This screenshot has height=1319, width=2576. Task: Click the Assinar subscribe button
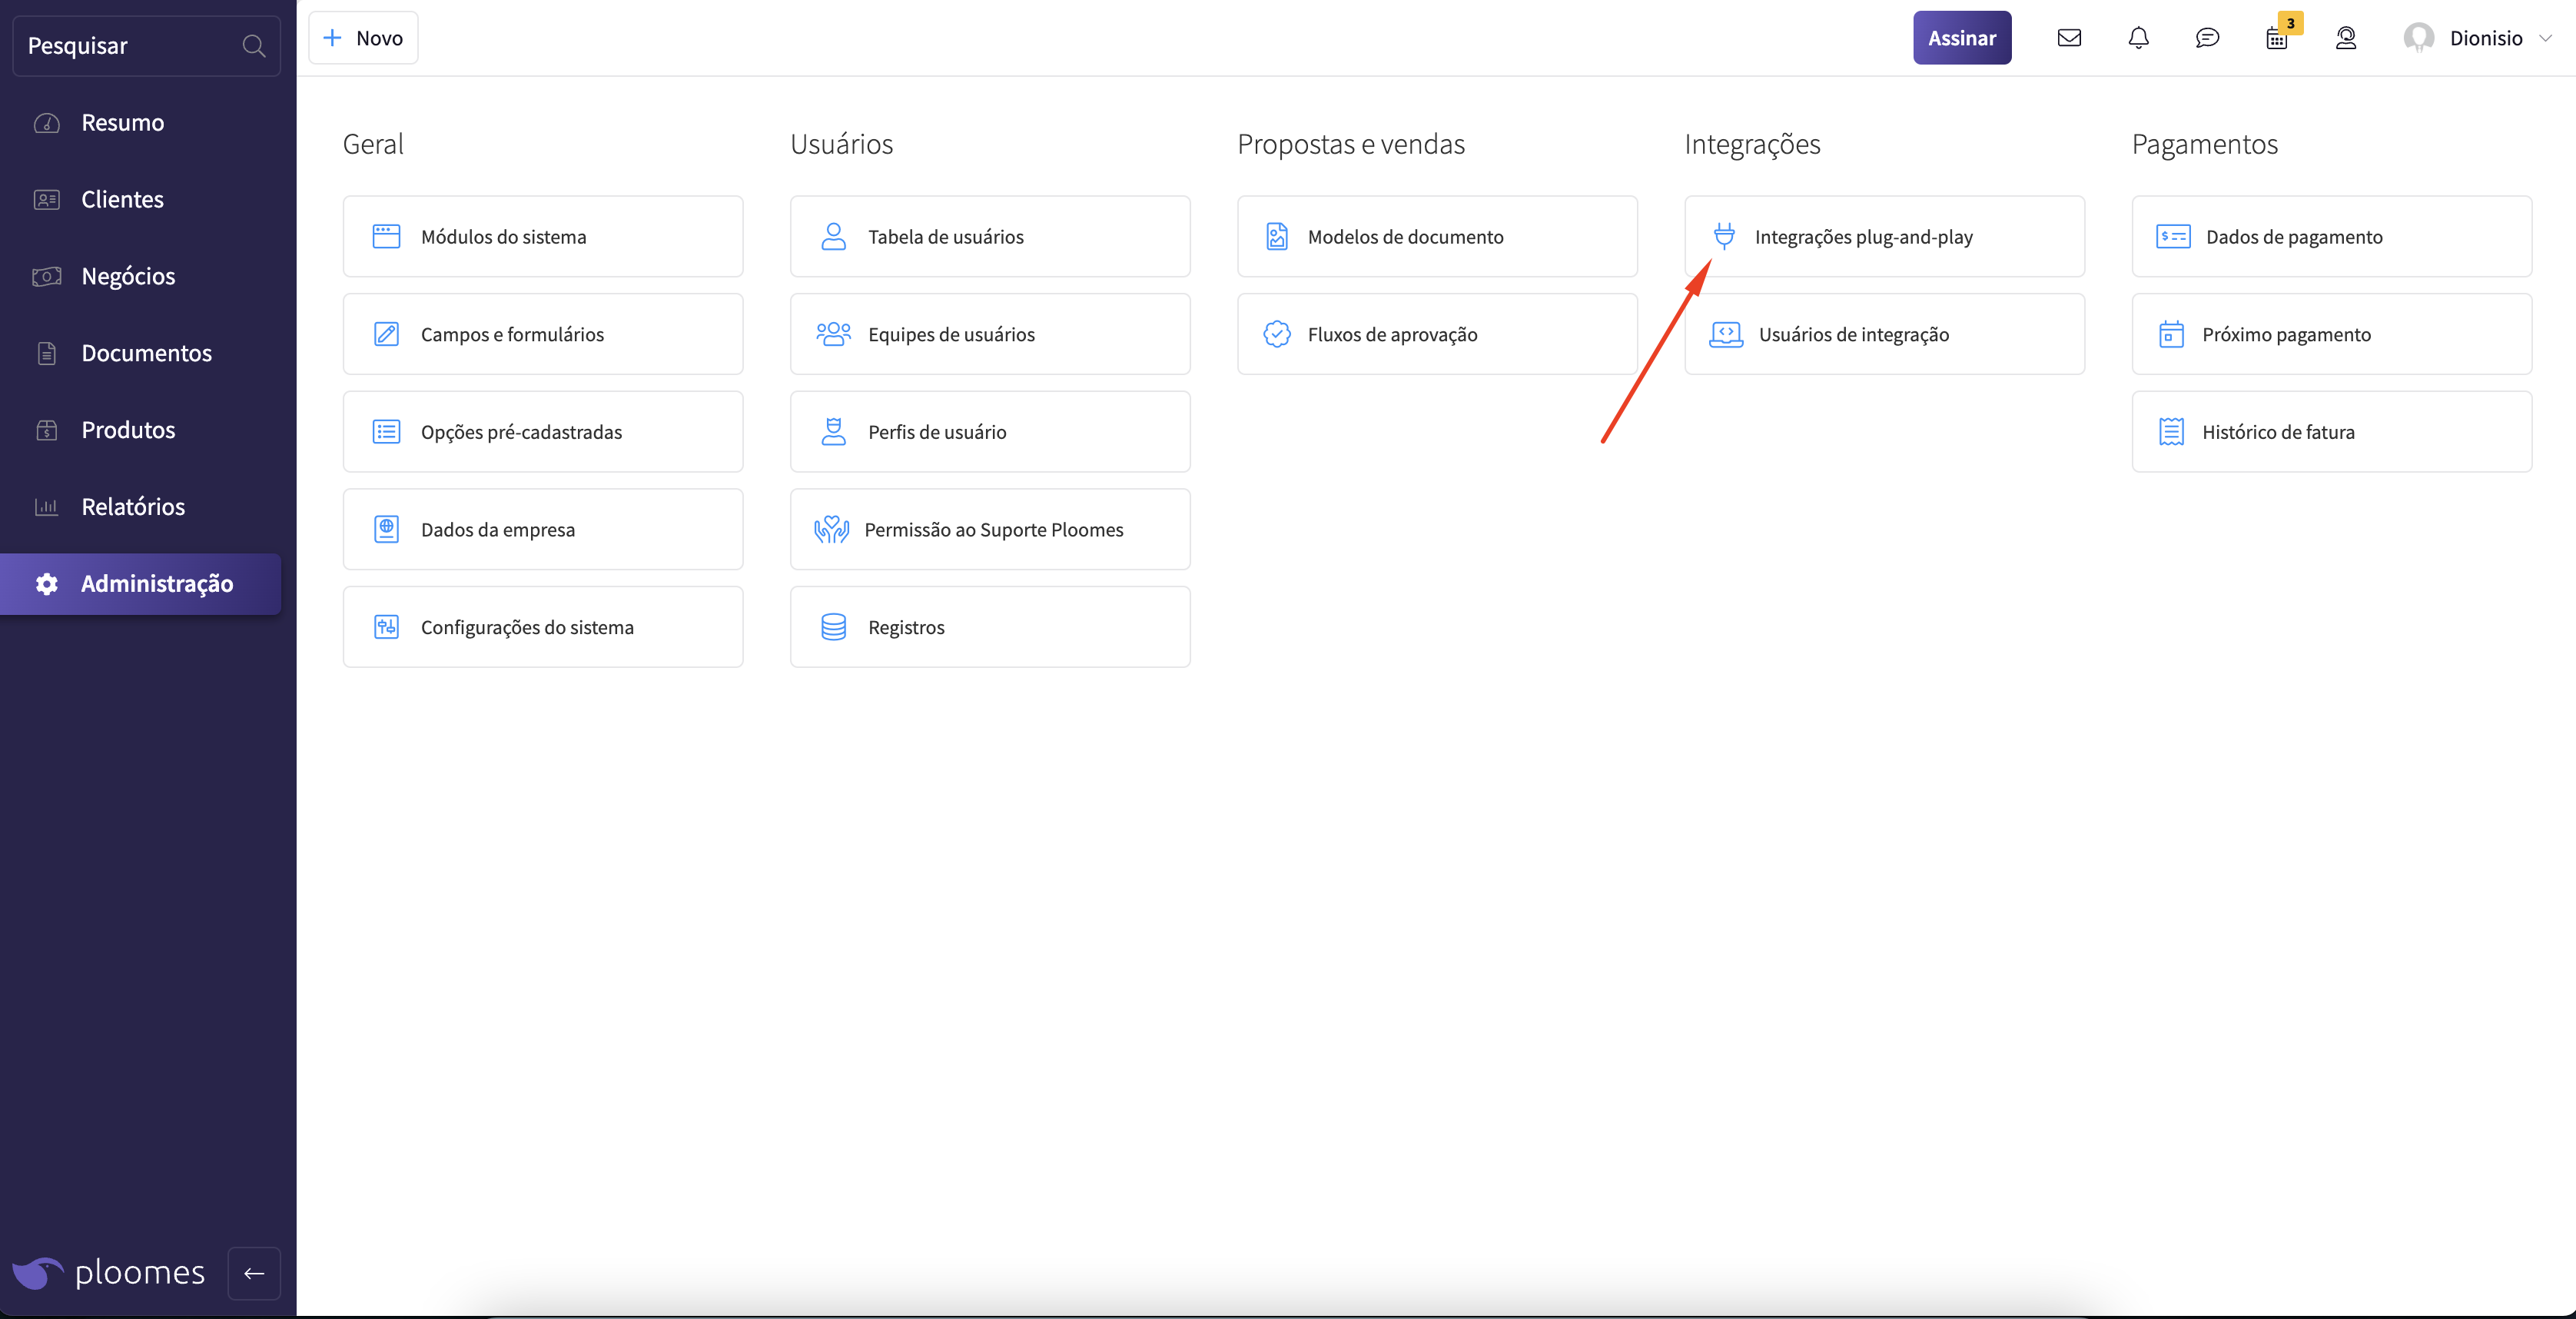click(1961, 38)
